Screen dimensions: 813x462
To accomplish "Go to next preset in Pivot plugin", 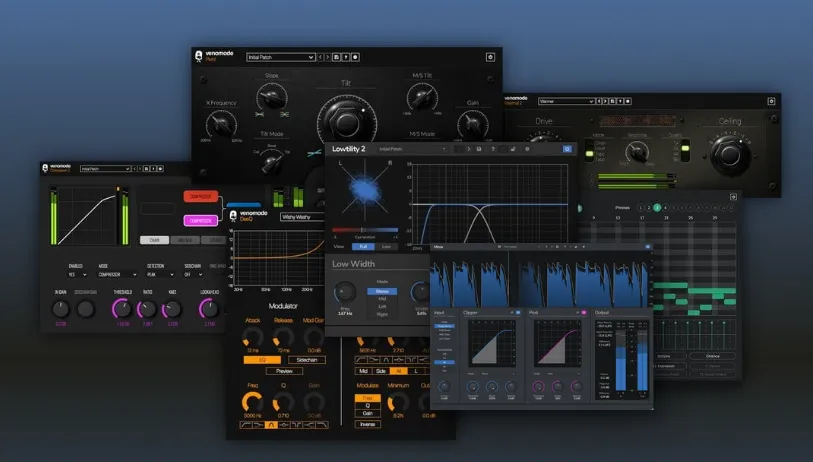I will (x=328, y=57).
